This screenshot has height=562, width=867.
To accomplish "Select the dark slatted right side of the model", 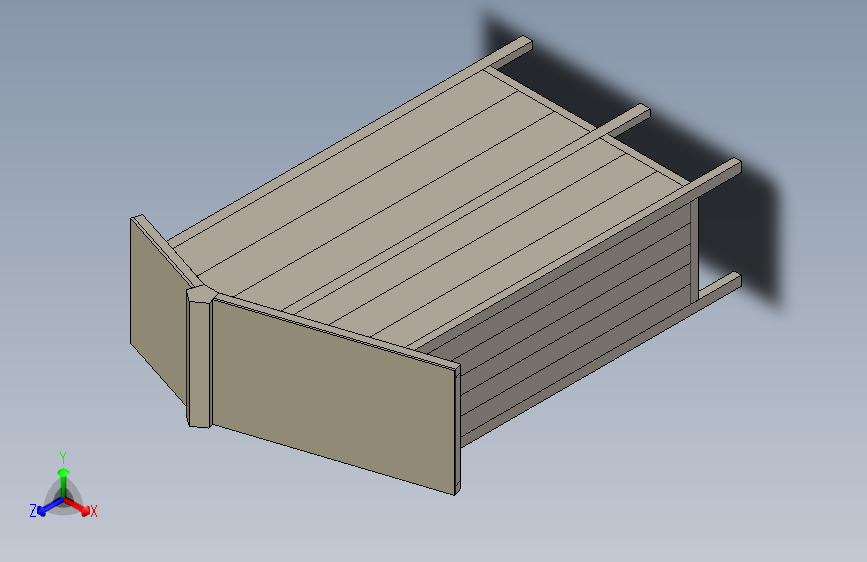I will tap(575, 321).
